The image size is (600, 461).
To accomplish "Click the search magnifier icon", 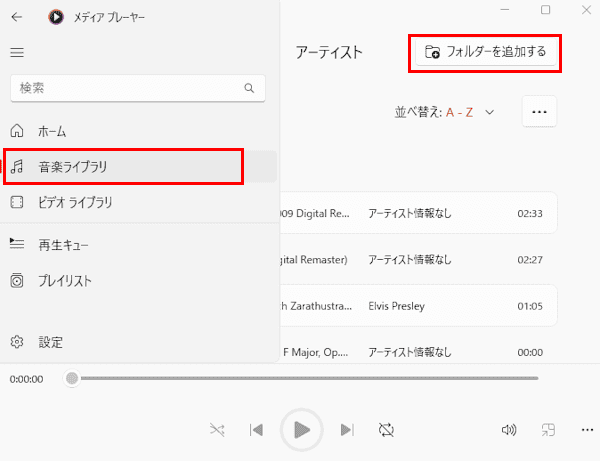I will point(249,88).
